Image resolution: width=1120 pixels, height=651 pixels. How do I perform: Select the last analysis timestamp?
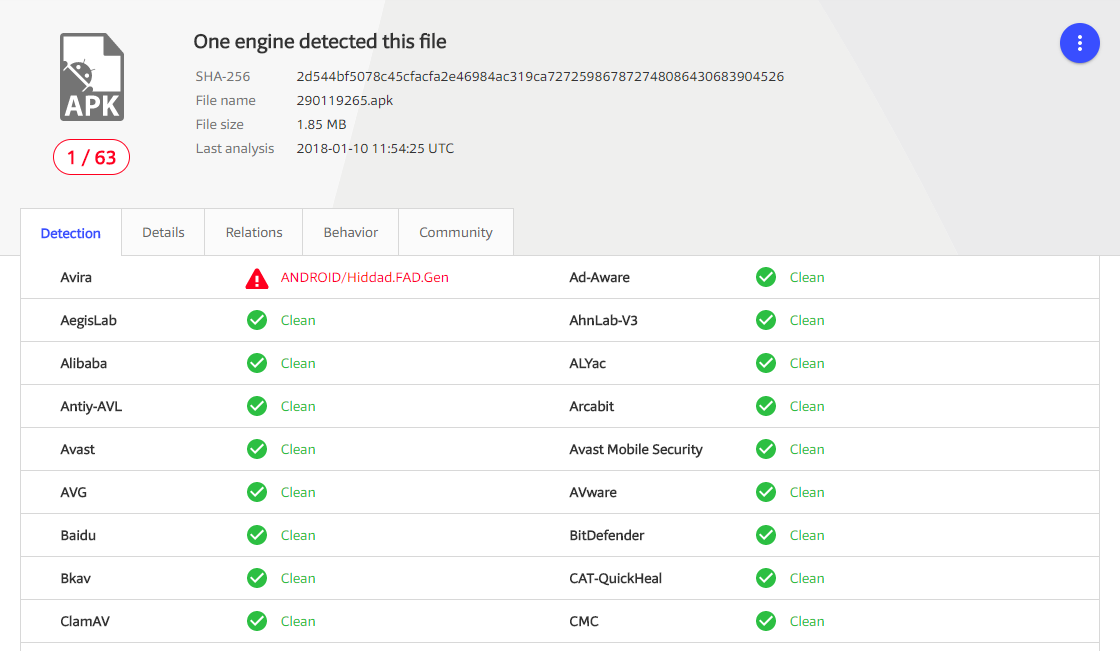[375, 149]
